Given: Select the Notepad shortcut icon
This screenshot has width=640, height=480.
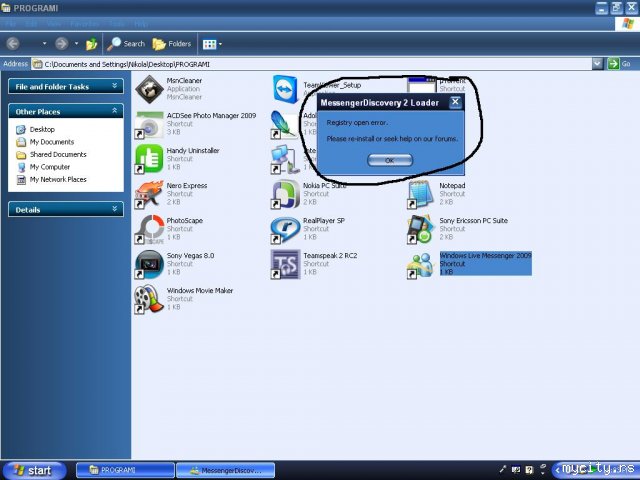Looking at the screenshot, I should tap(420, 194).
